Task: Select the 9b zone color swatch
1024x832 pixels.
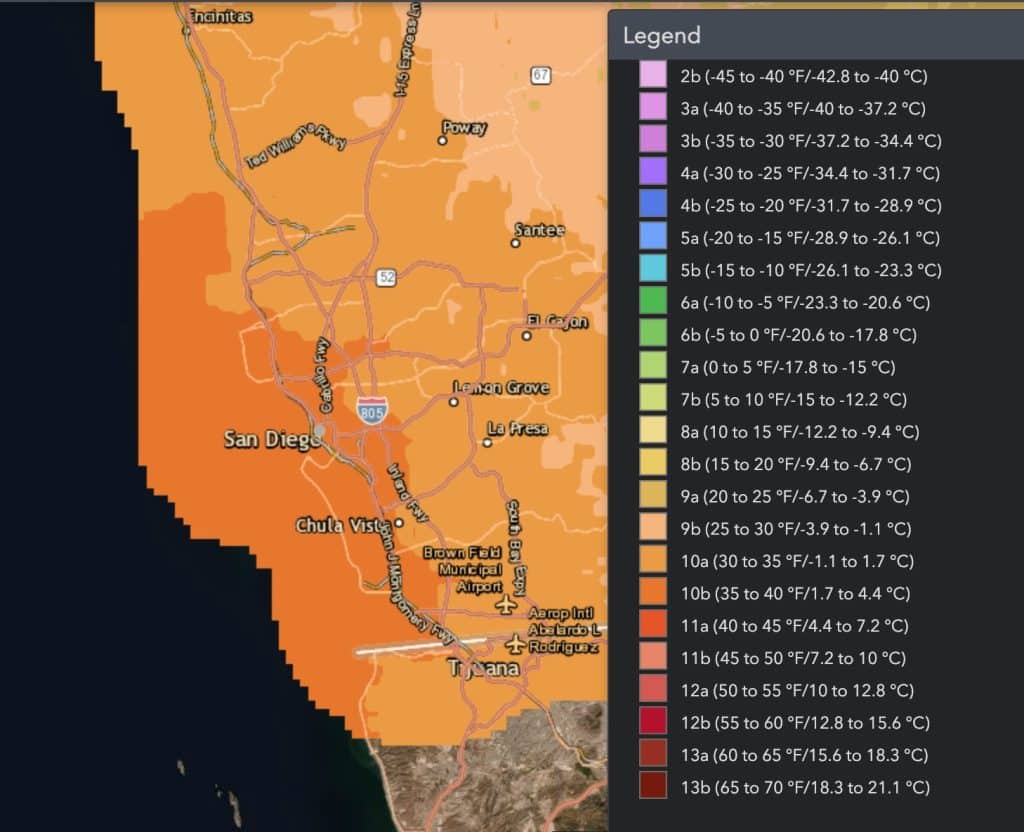Action: click(x=653, y=528)
